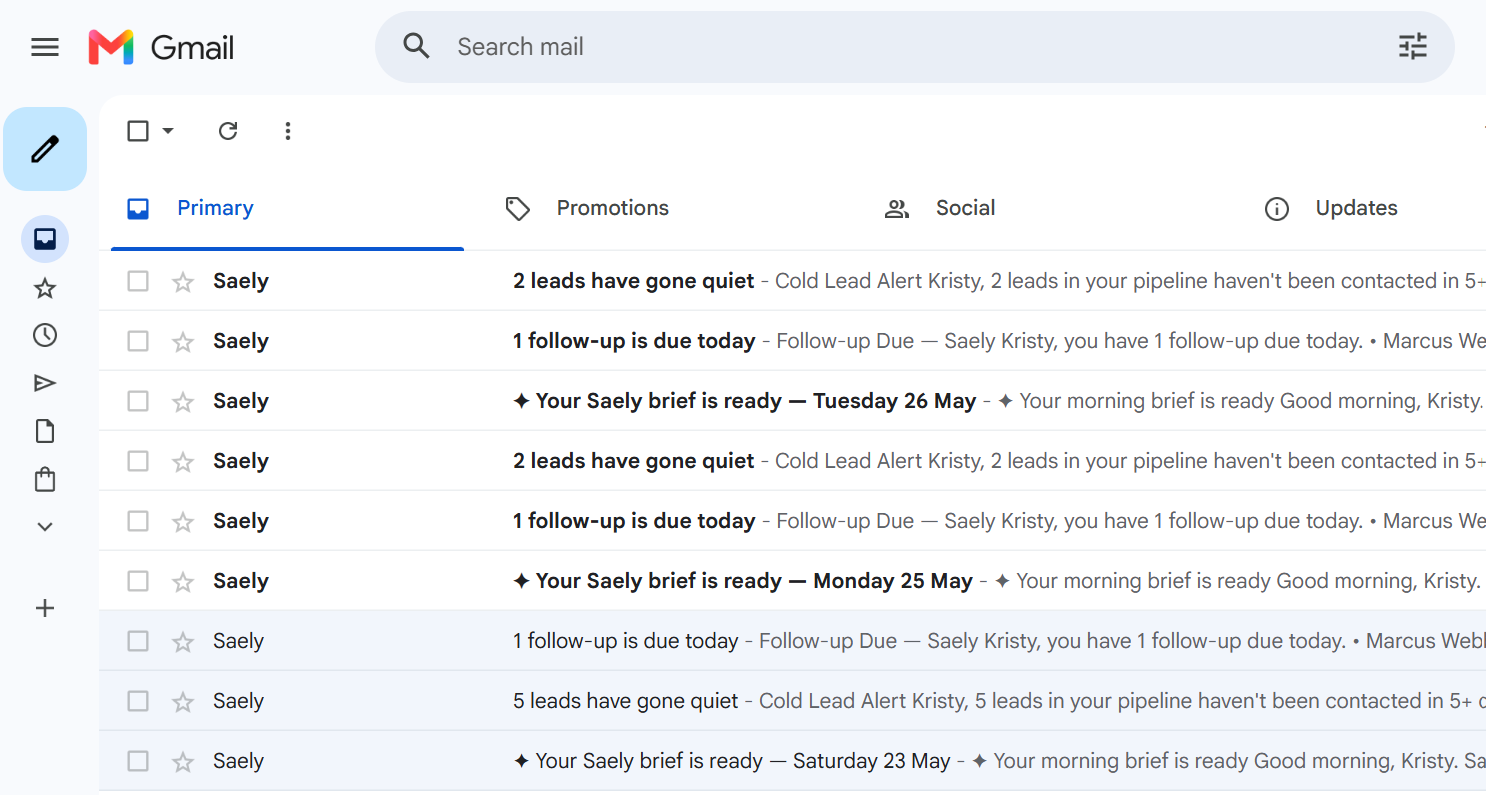Open Sent mail from the sidebar

pos(45,383)
